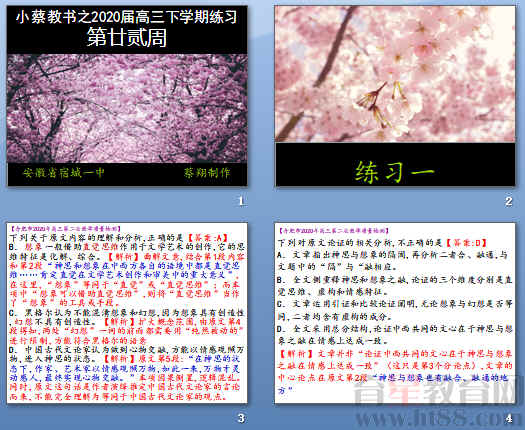This screenshot has height=430, width=525.
Task: Click the title 小蔡教书之2020届高三下学期练习
Action: point(127,17)
